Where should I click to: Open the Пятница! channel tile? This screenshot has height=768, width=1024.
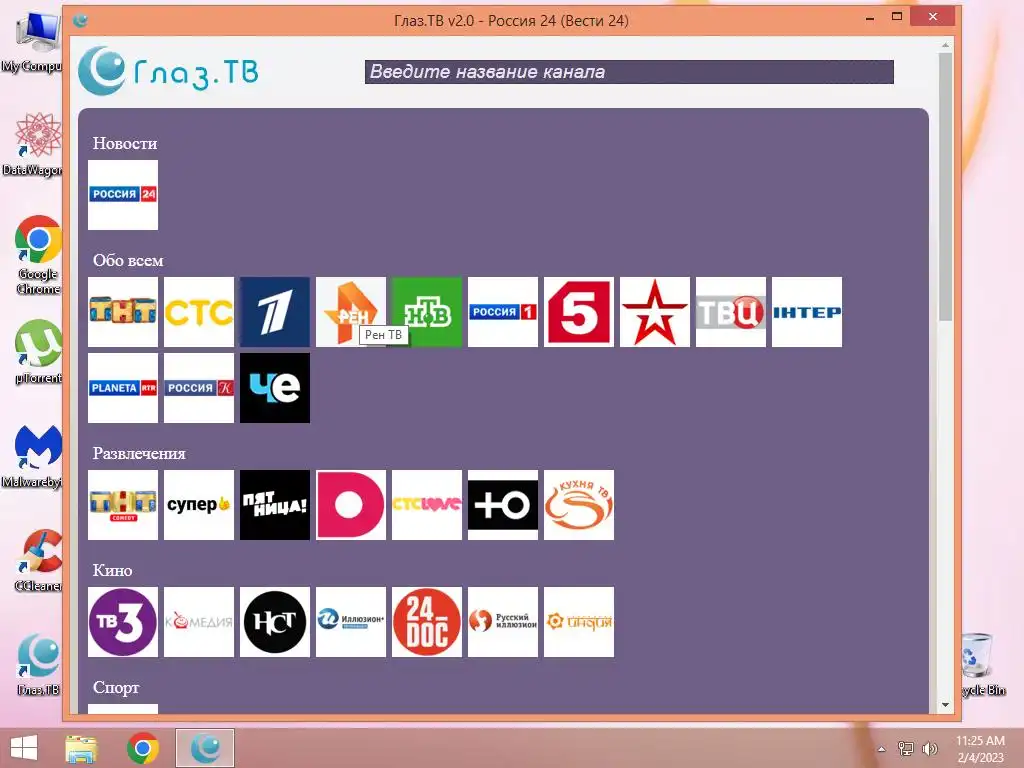tap(275, 505)
